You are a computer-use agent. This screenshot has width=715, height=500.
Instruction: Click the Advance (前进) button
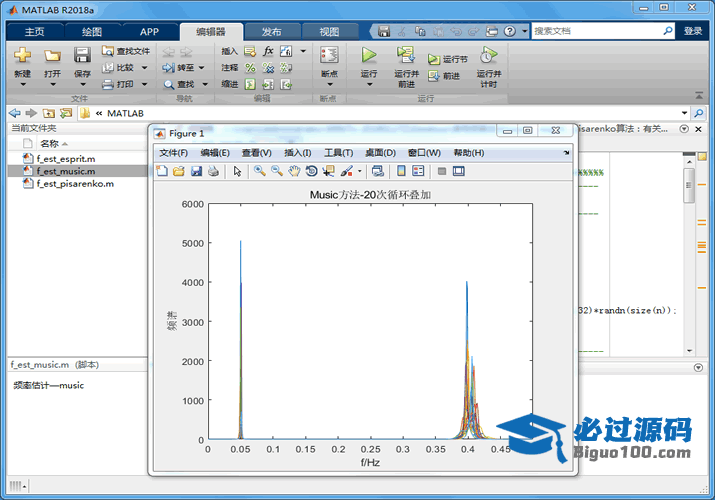(444, 76)
